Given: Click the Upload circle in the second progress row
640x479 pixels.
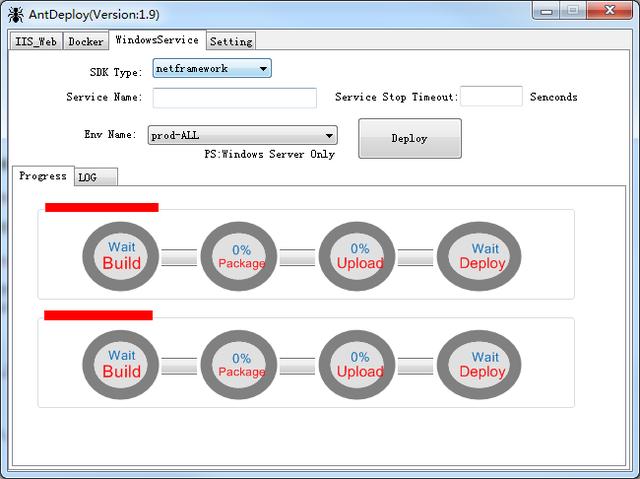Looking at the screenshot, I should tap(357, 365).
